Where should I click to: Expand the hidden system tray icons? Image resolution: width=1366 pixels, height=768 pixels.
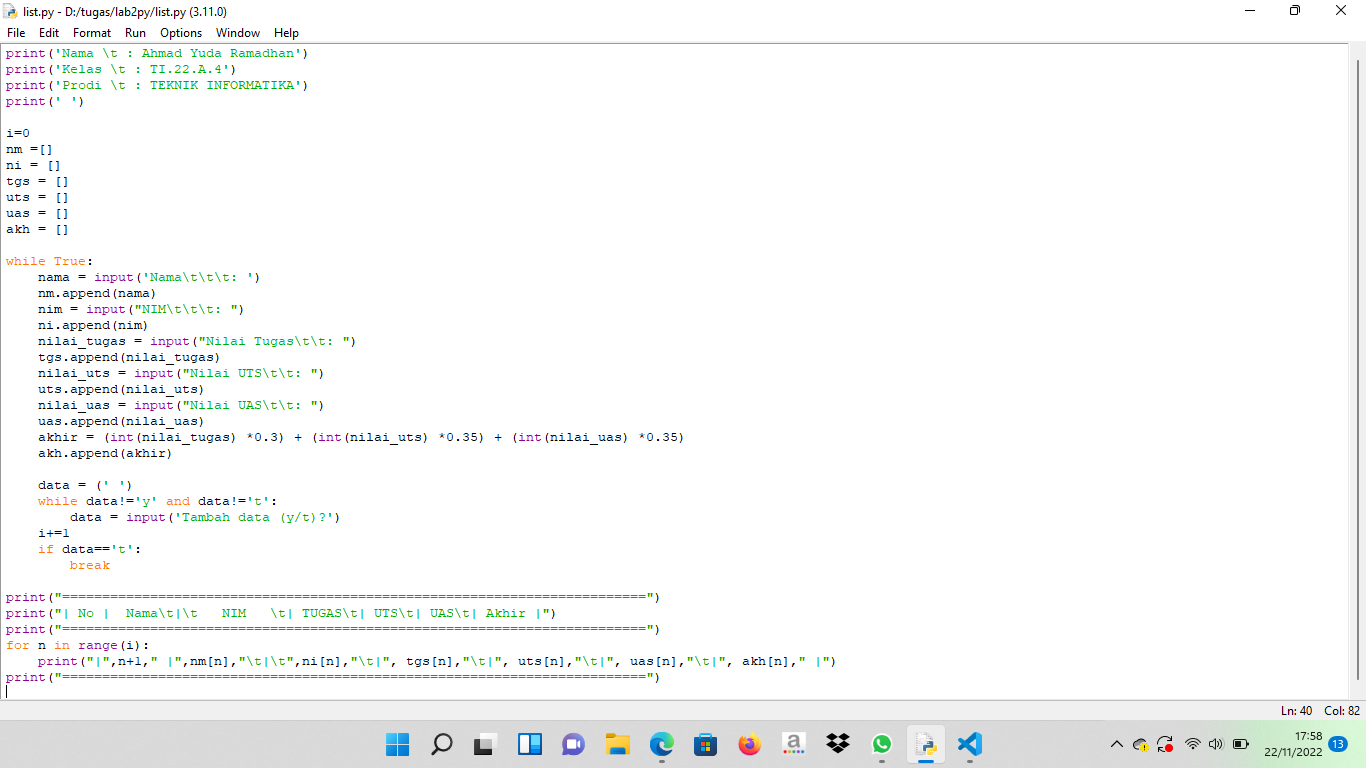click(x=1117, y=744)
